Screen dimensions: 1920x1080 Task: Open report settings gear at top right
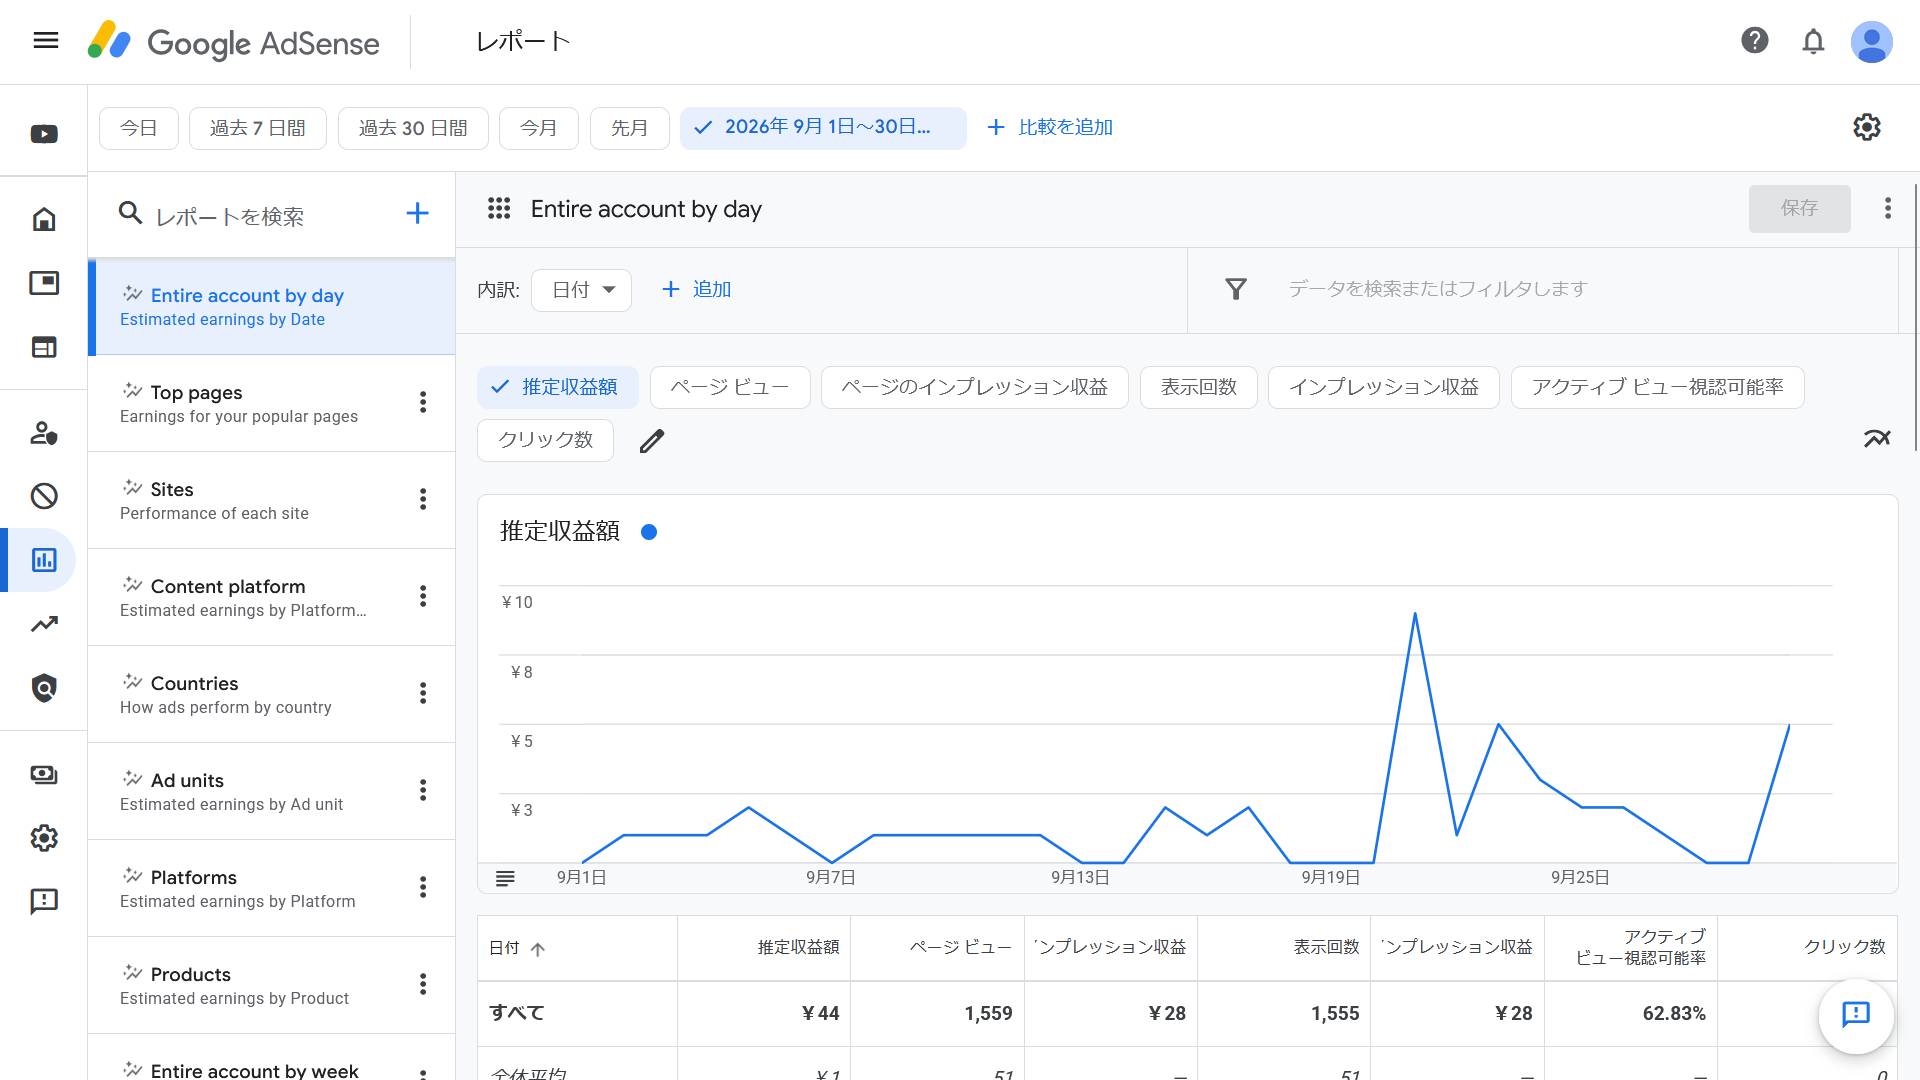coord(1867,127)
